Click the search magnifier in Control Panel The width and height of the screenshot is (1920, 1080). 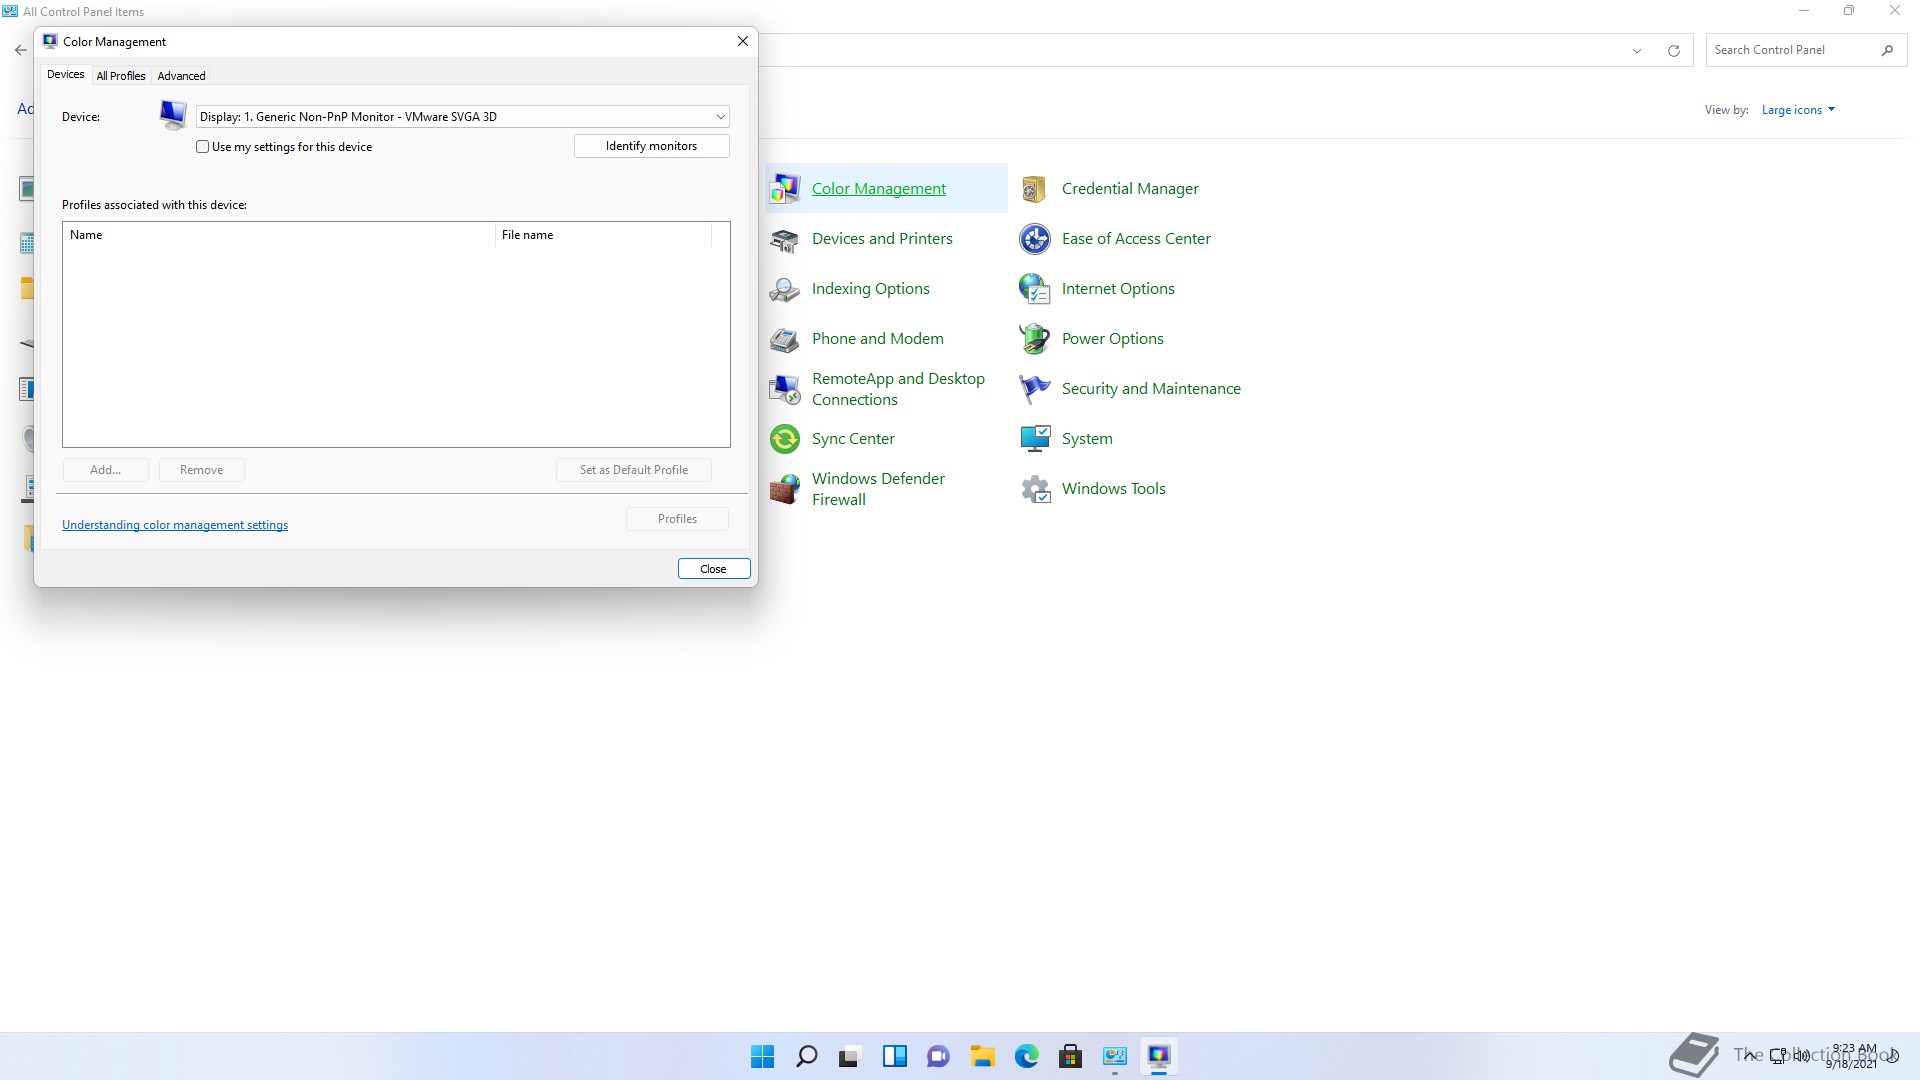1887,50
